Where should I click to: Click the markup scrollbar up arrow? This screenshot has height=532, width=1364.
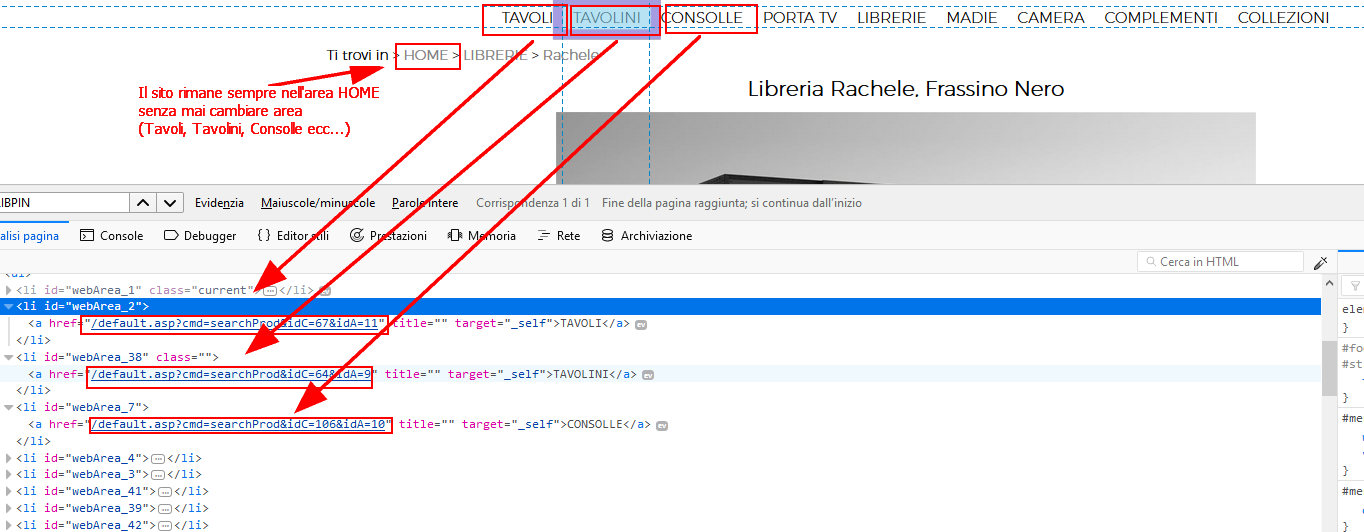tap(1329, 283)
